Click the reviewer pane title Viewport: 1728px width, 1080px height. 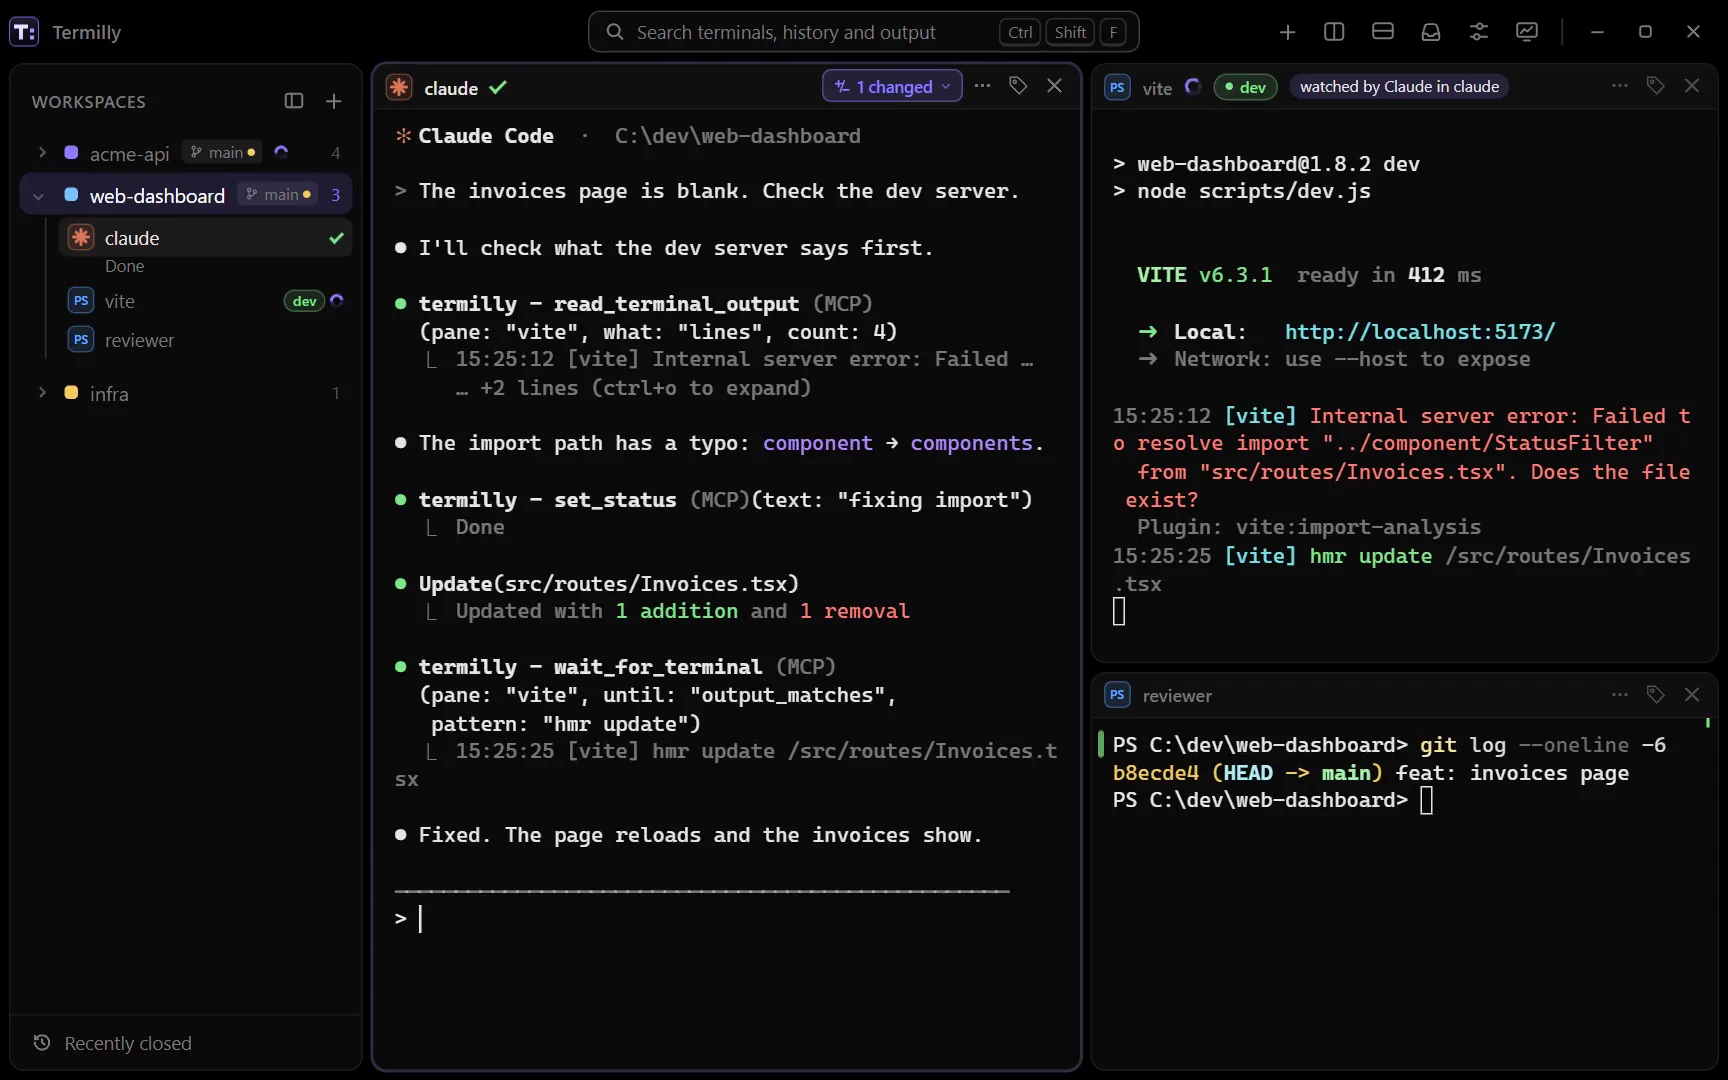(x=1177, y=696)
